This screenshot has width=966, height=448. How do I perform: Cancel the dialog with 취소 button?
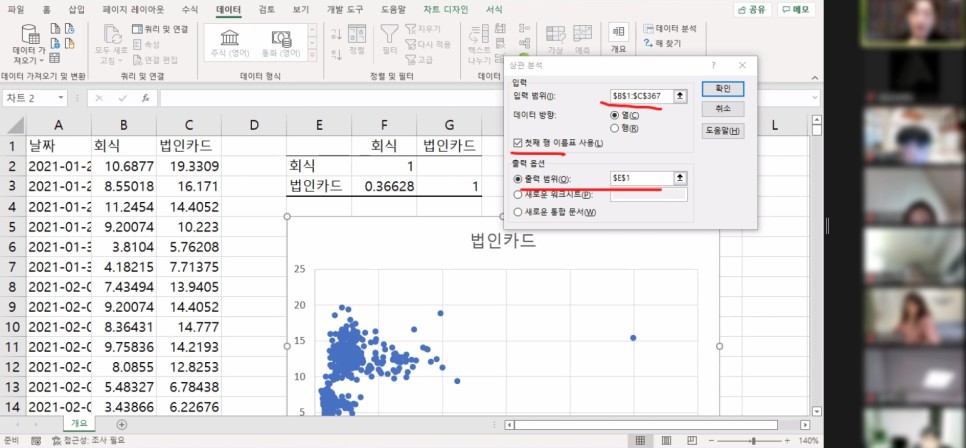tap(723, 109)
